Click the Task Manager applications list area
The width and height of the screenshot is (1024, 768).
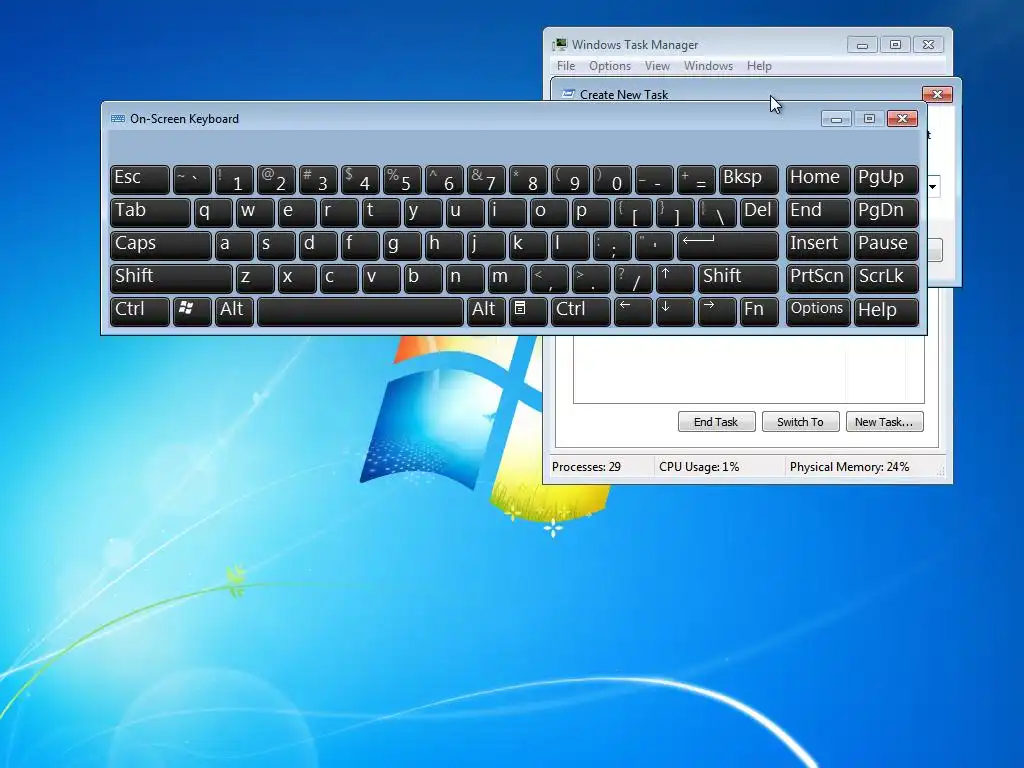[748, 369]
